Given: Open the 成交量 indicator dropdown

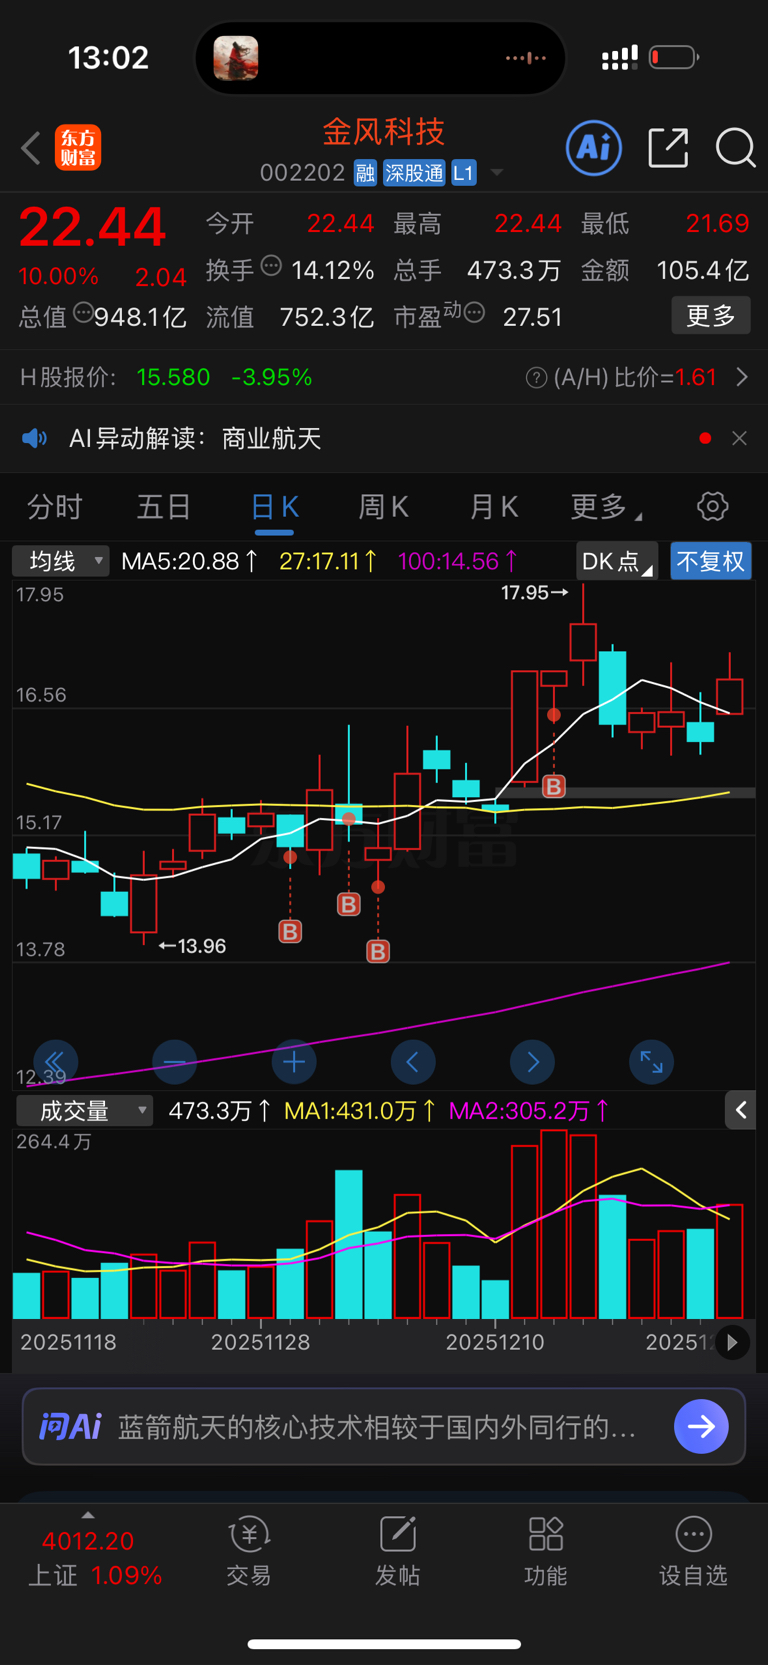Looking at the screenshot, I should click(x=85, y=1111).
